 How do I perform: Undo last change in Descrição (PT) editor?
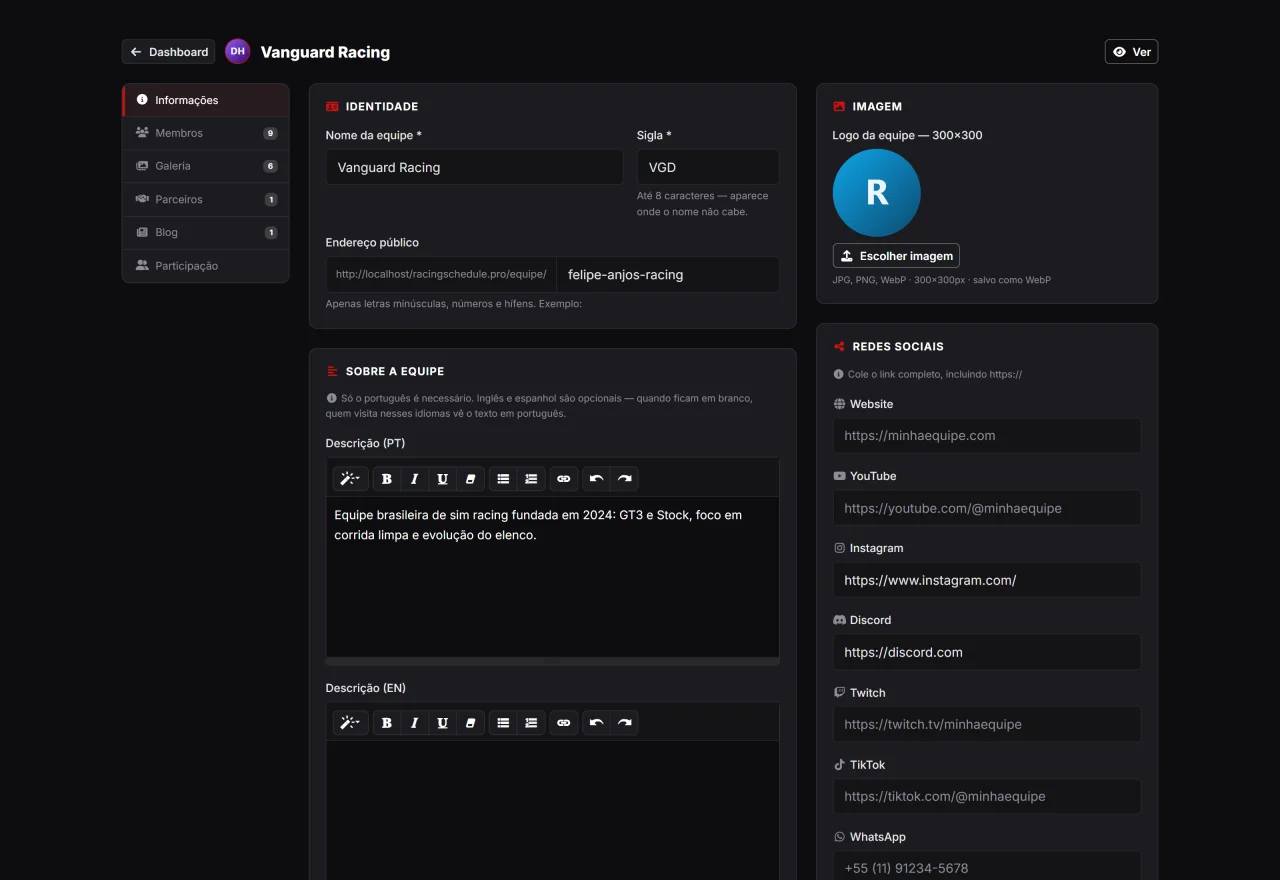coord(596,479)
